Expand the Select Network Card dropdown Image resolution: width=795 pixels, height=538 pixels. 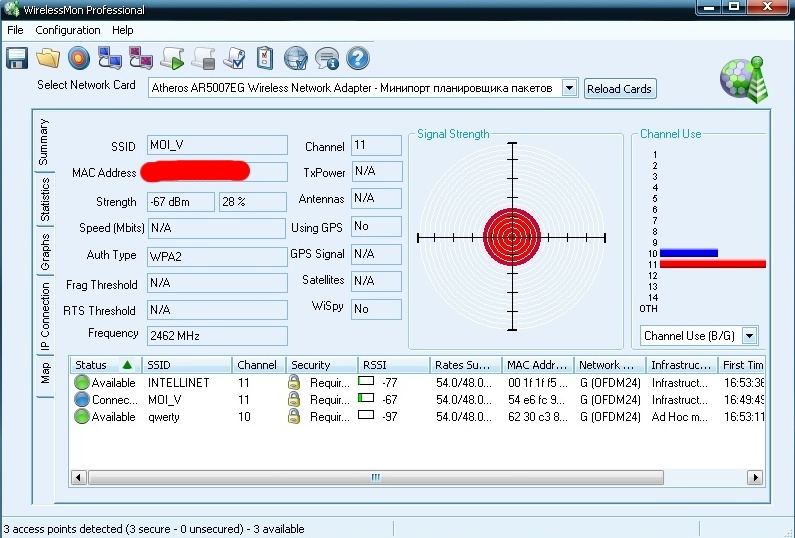[x=569, y=88]
